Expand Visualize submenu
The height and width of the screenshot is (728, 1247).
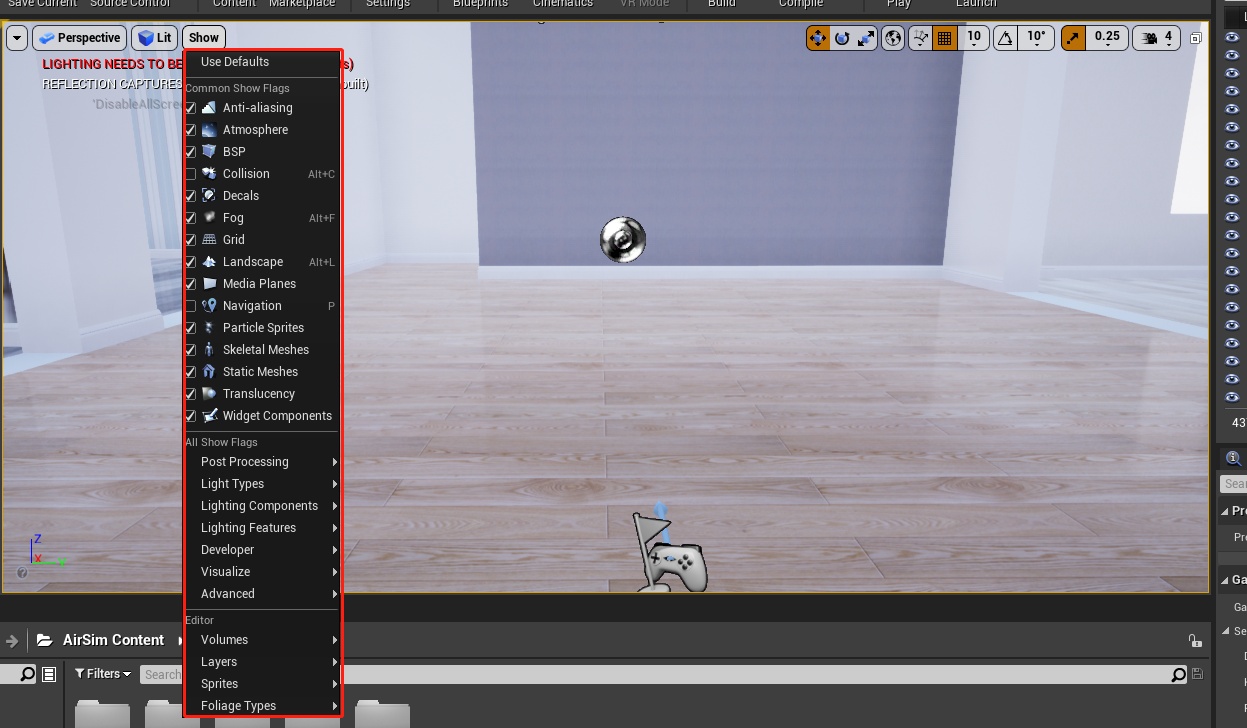(262, 572)
